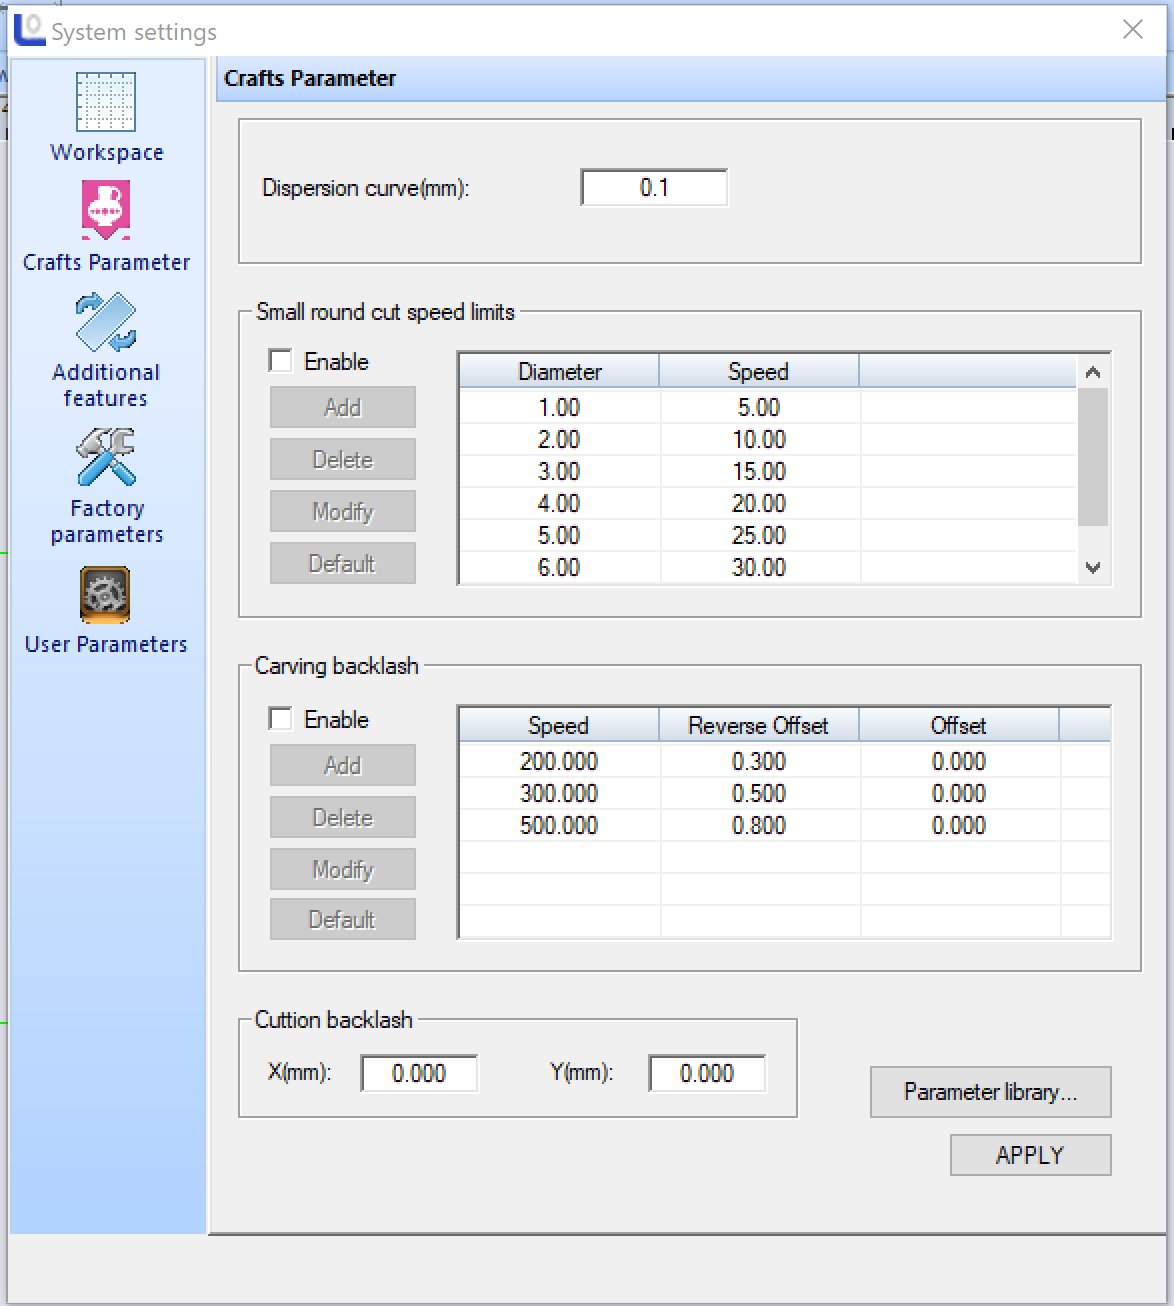
Task: Click the Cuttion backlash Y field
Action: click(x=707, y=1074)
